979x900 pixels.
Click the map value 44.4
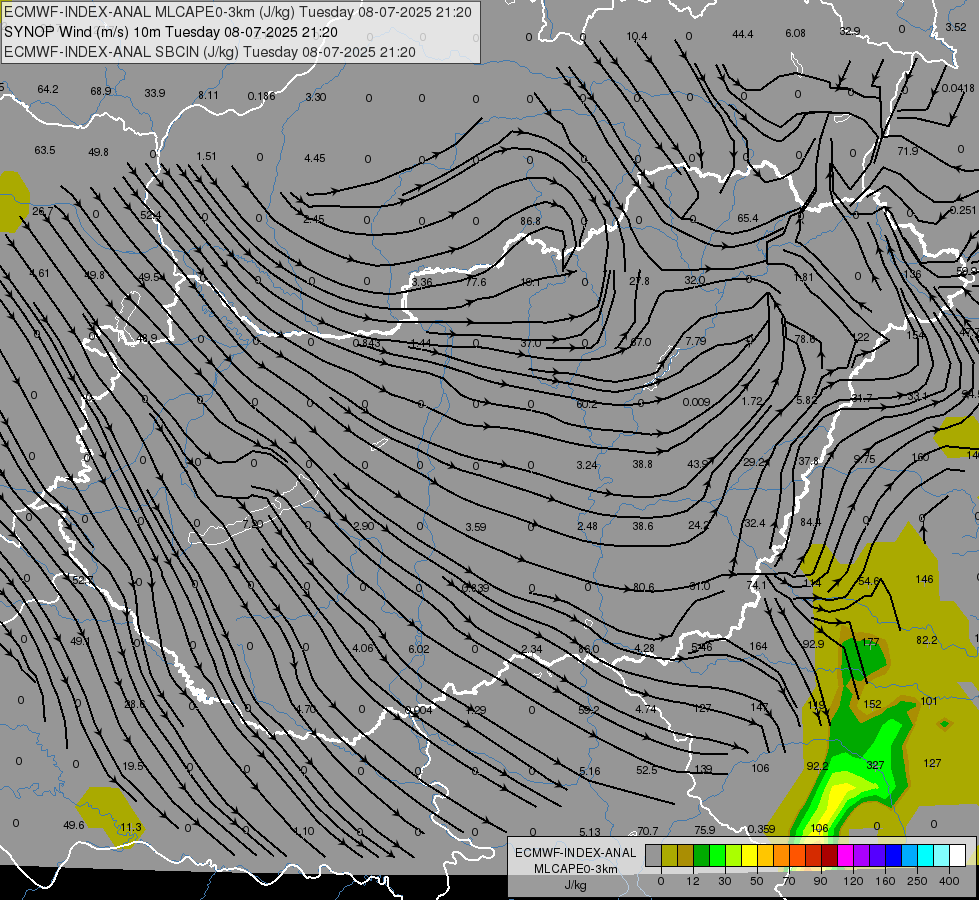[742, 34]
